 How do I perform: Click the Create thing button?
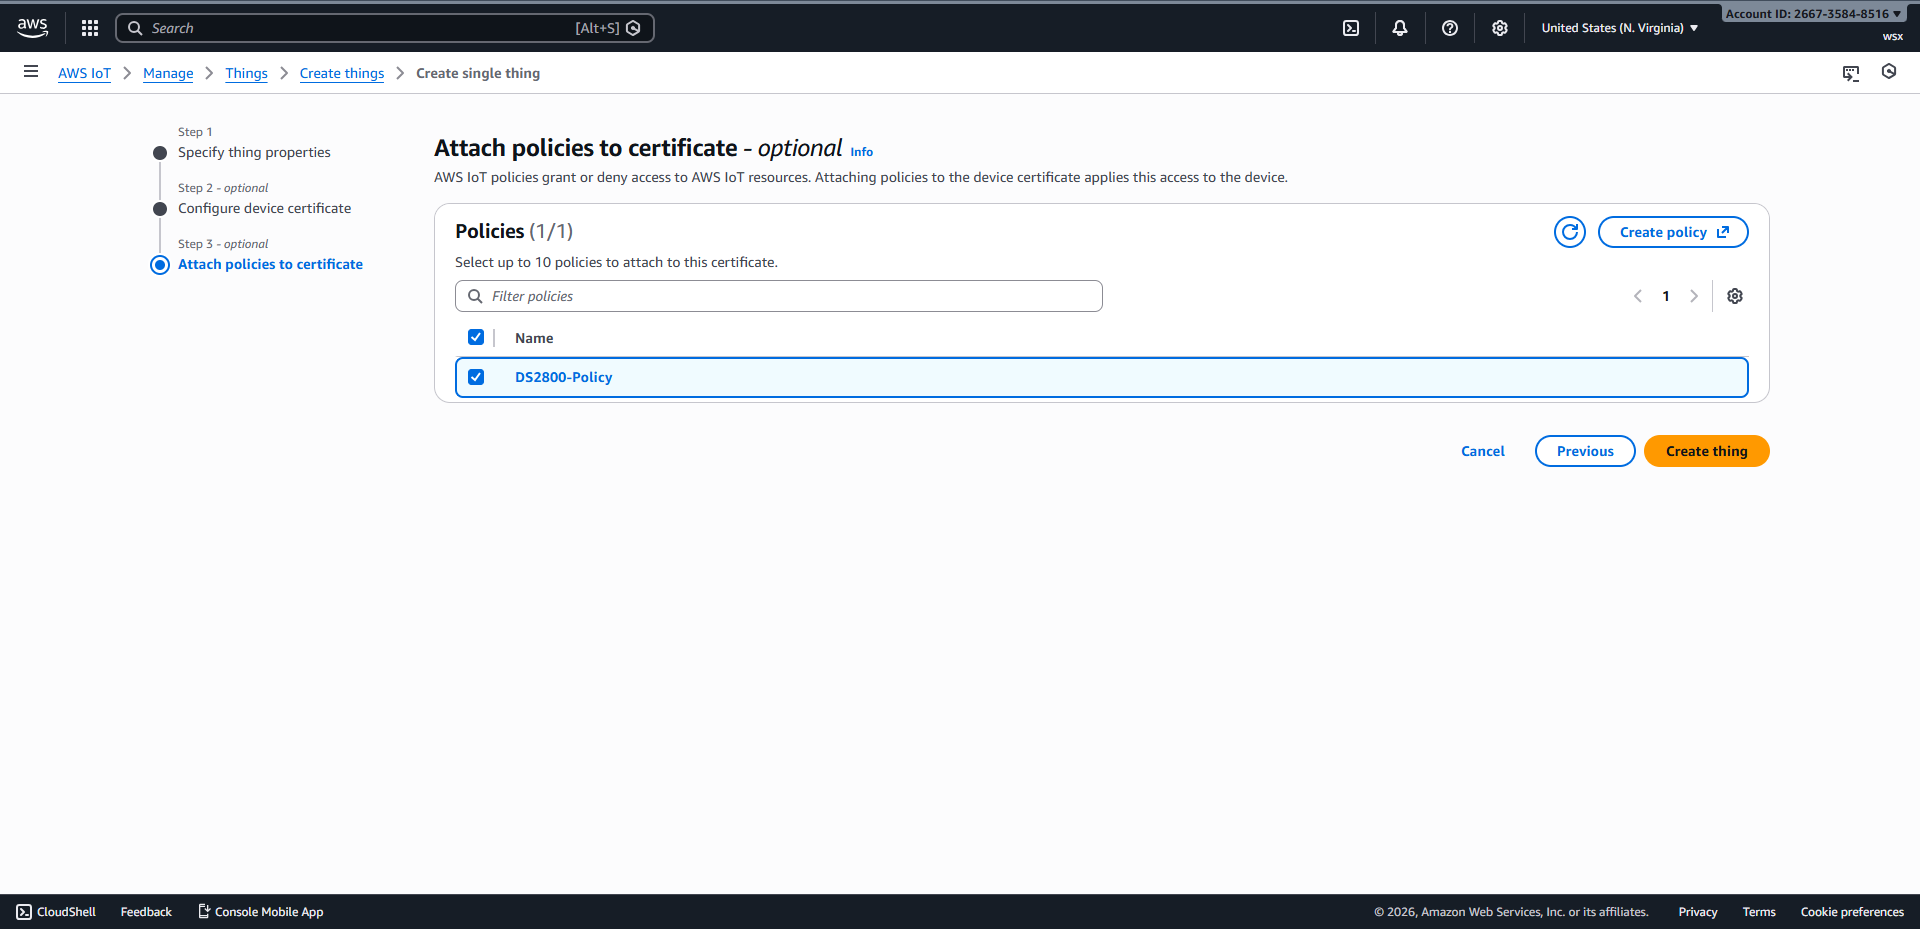tap(1706, 451)
